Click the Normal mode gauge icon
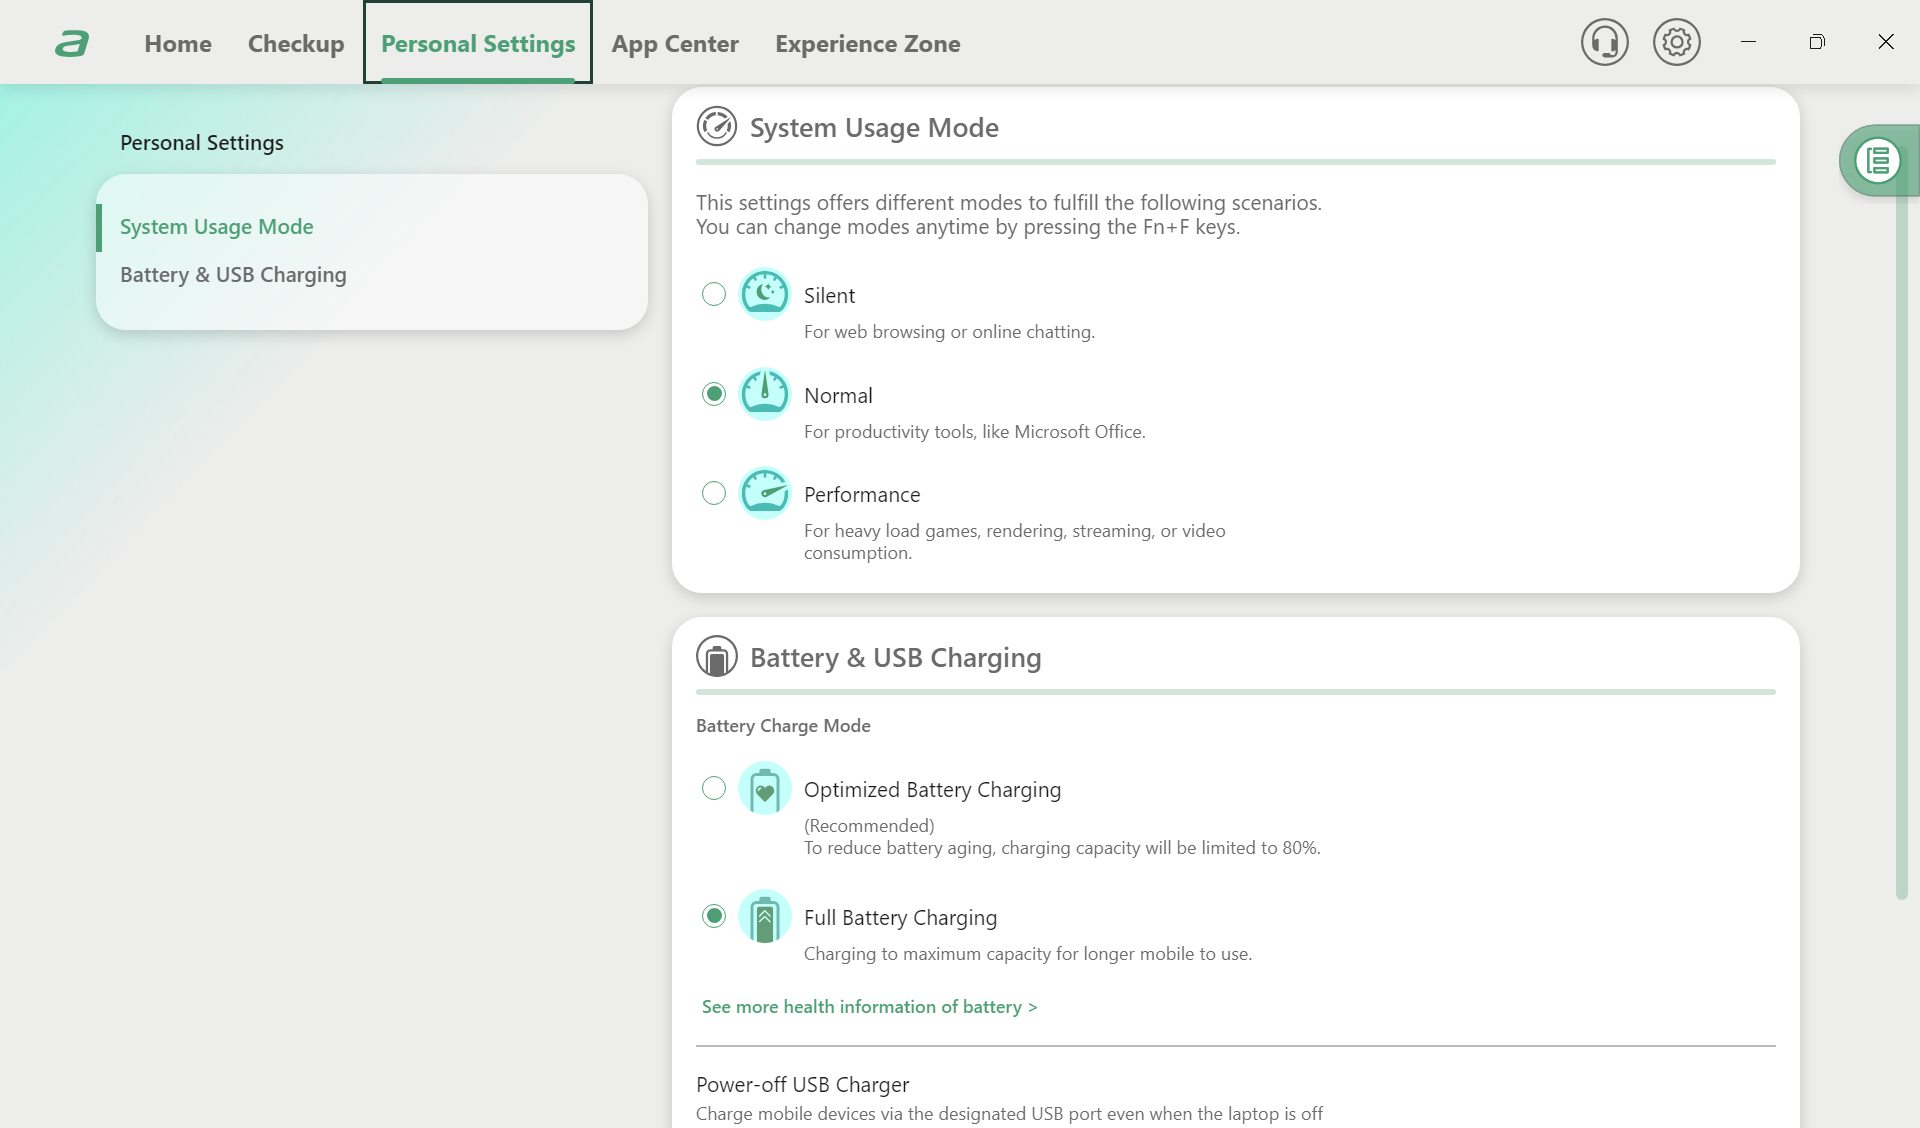Viewport: 1920px width, 1128px height. [x=765, y=394]
